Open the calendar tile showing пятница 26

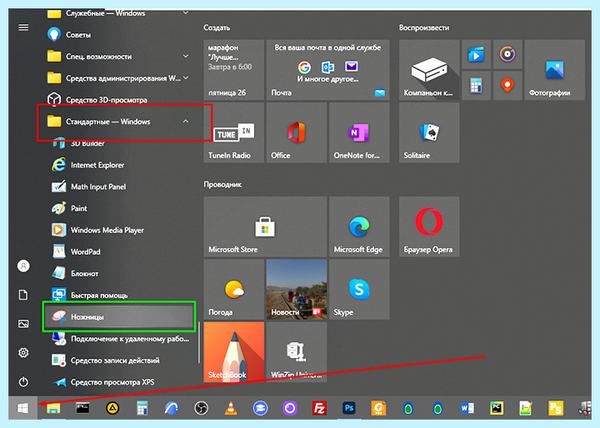pyautogui.click(x=233, y=70)
